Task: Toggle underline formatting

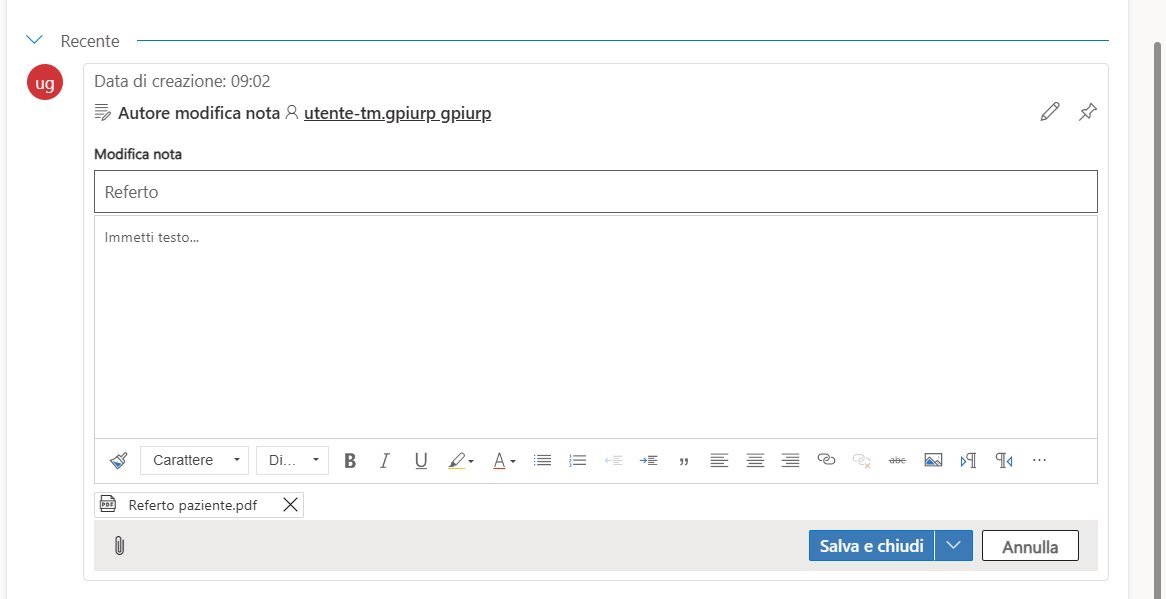Action: point(421,460)
